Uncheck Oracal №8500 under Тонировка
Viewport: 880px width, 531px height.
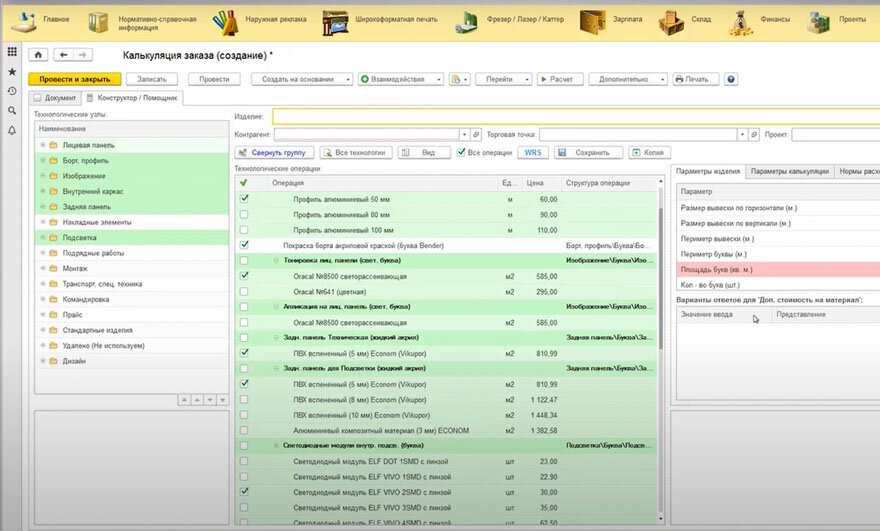click(244, 276)
